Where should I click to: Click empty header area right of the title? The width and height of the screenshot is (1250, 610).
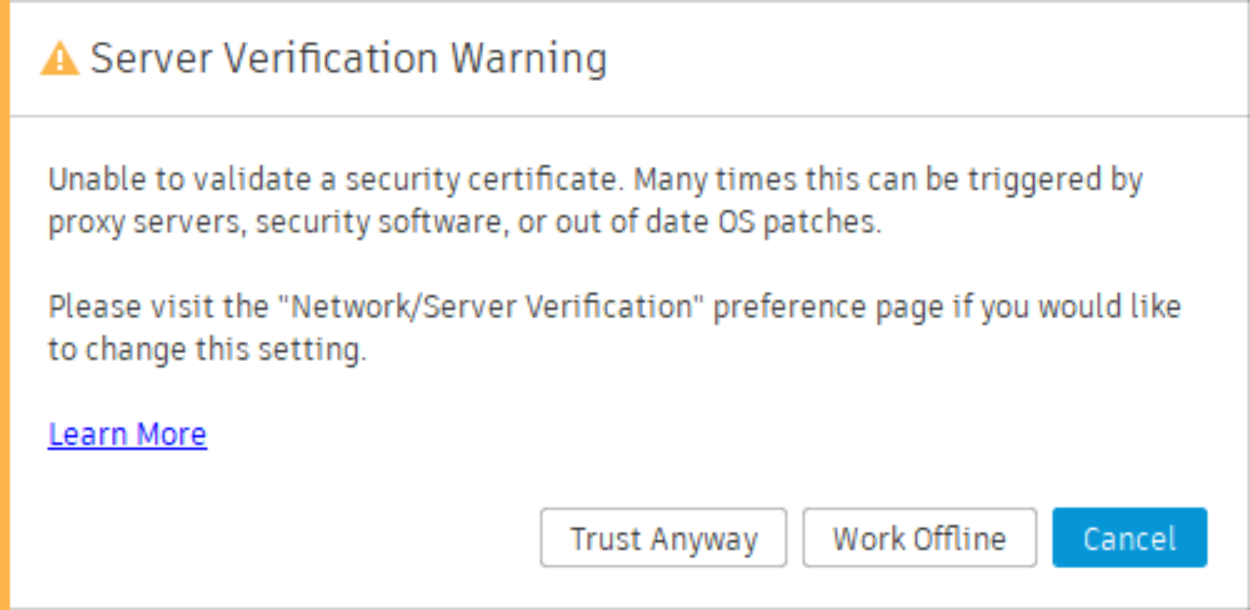pyautogui.click(x=900, y=60)
